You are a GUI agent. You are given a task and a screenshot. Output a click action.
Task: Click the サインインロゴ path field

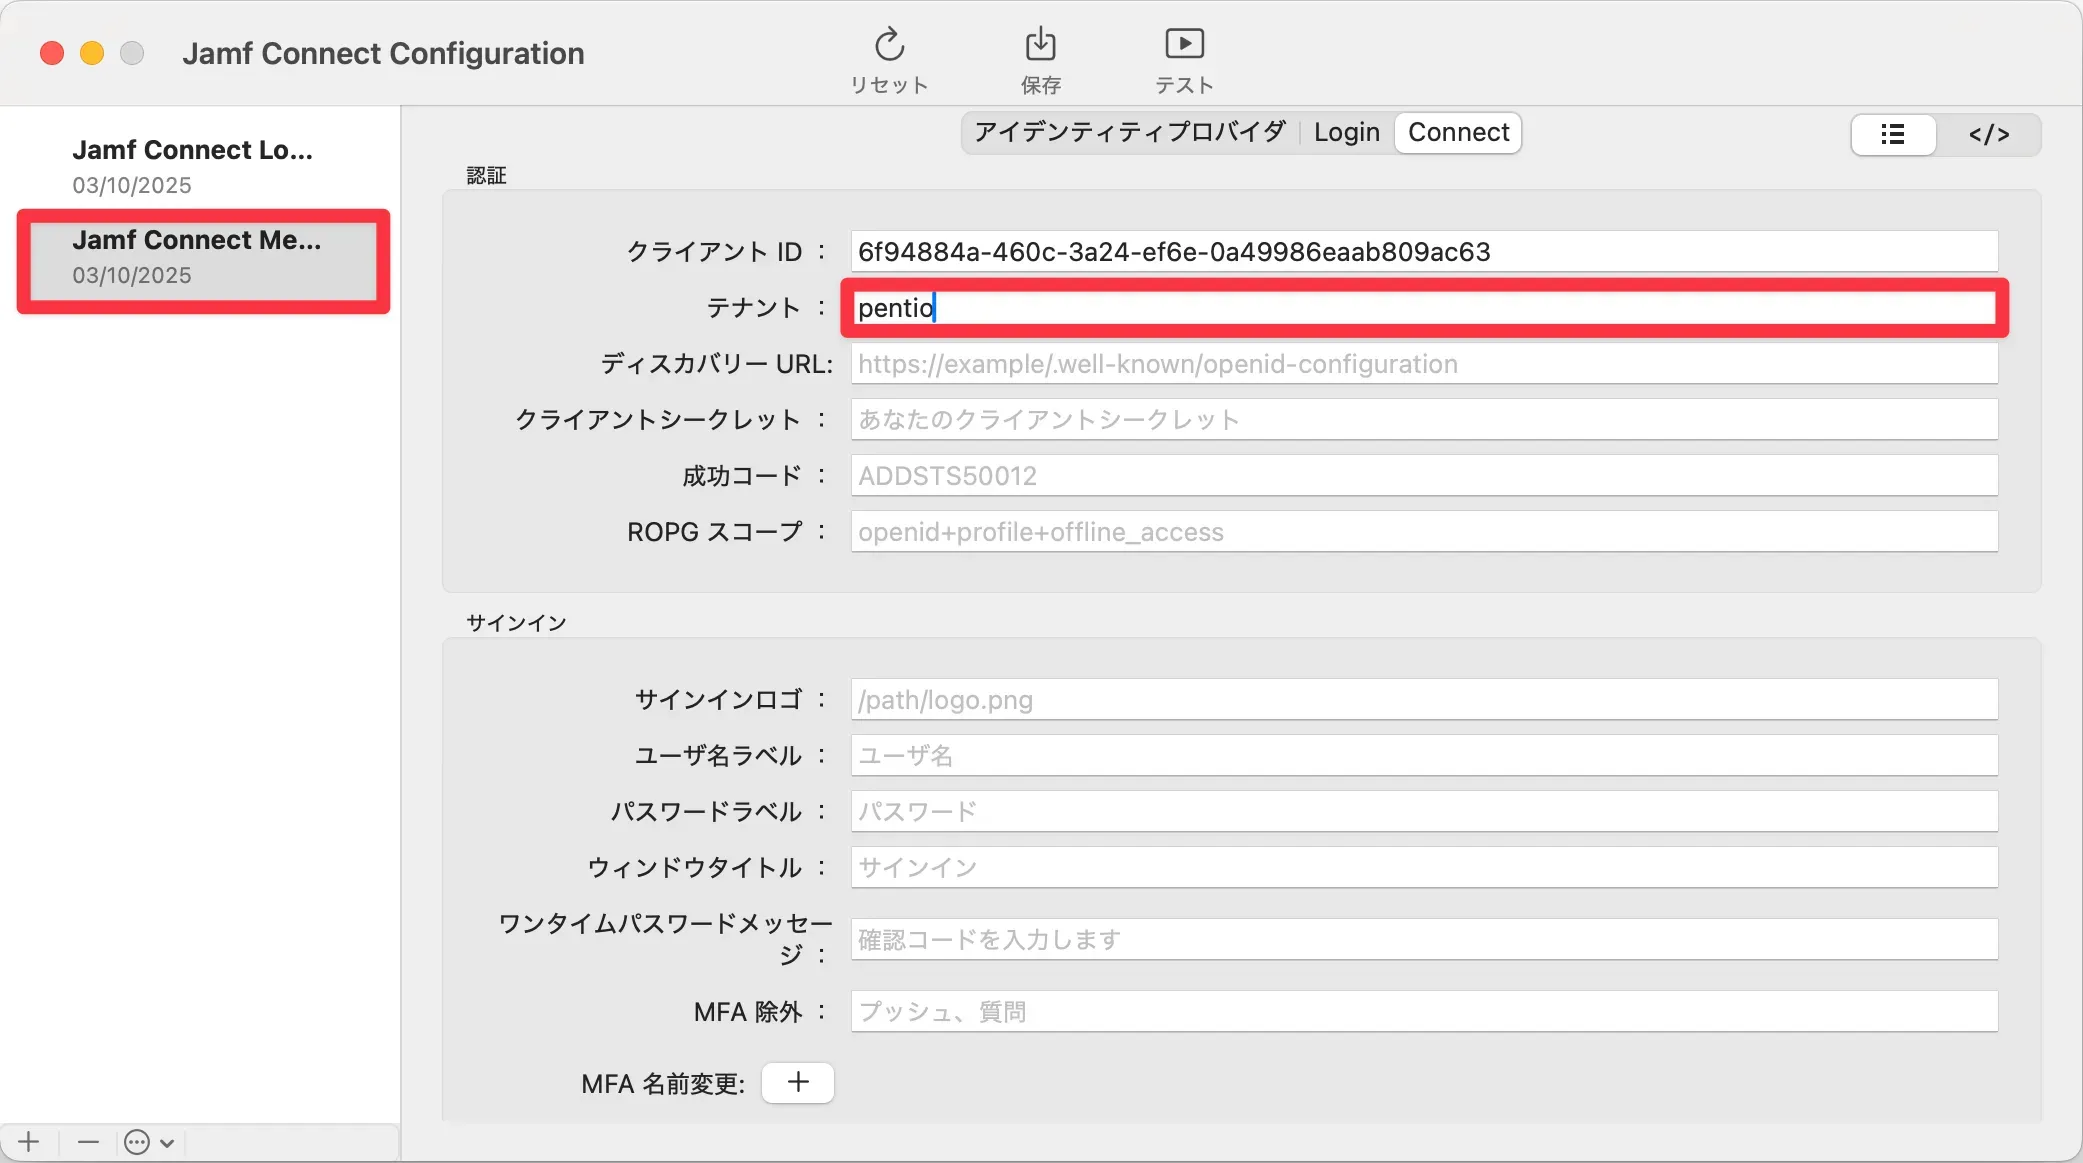coord(1423,700)
